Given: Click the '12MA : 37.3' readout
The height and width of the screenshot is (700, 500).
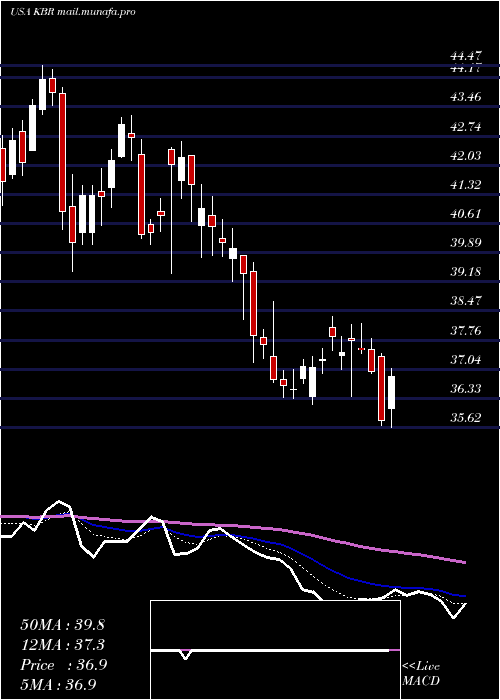Looking at the screenshot, I should coord(62,645).
